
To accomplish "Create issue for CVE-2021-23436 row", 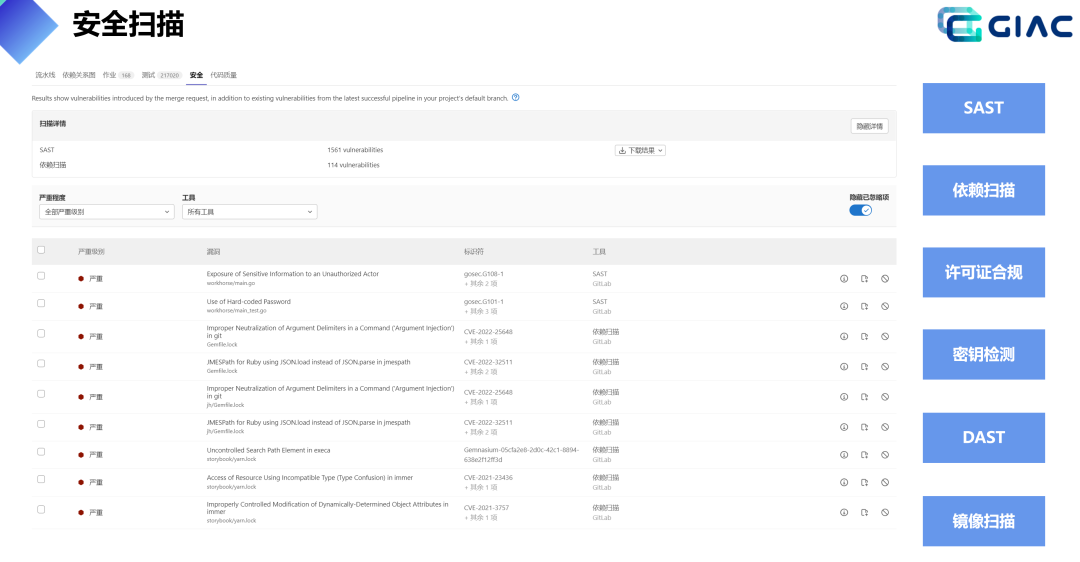I will [x=864, y=483].
